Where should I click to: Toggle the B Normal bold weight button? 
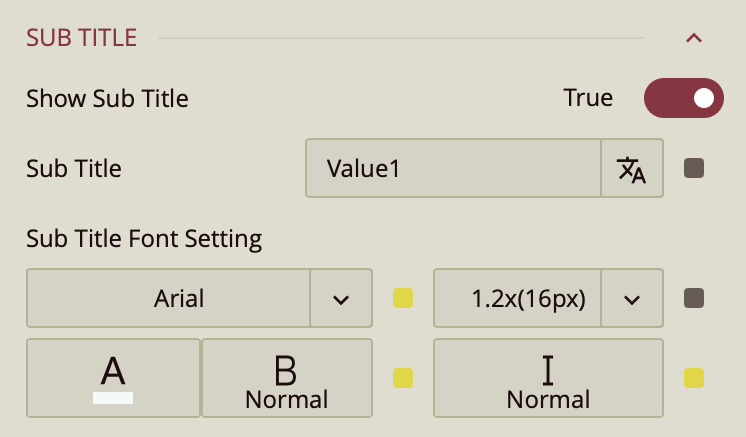click(x=286, y=378)
